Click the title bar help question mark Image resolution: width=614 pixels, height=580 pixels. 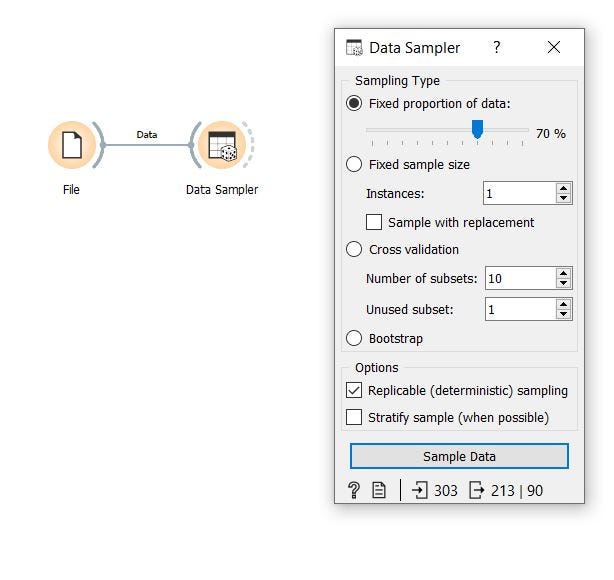pyautogui.click(x=497, y=47)
